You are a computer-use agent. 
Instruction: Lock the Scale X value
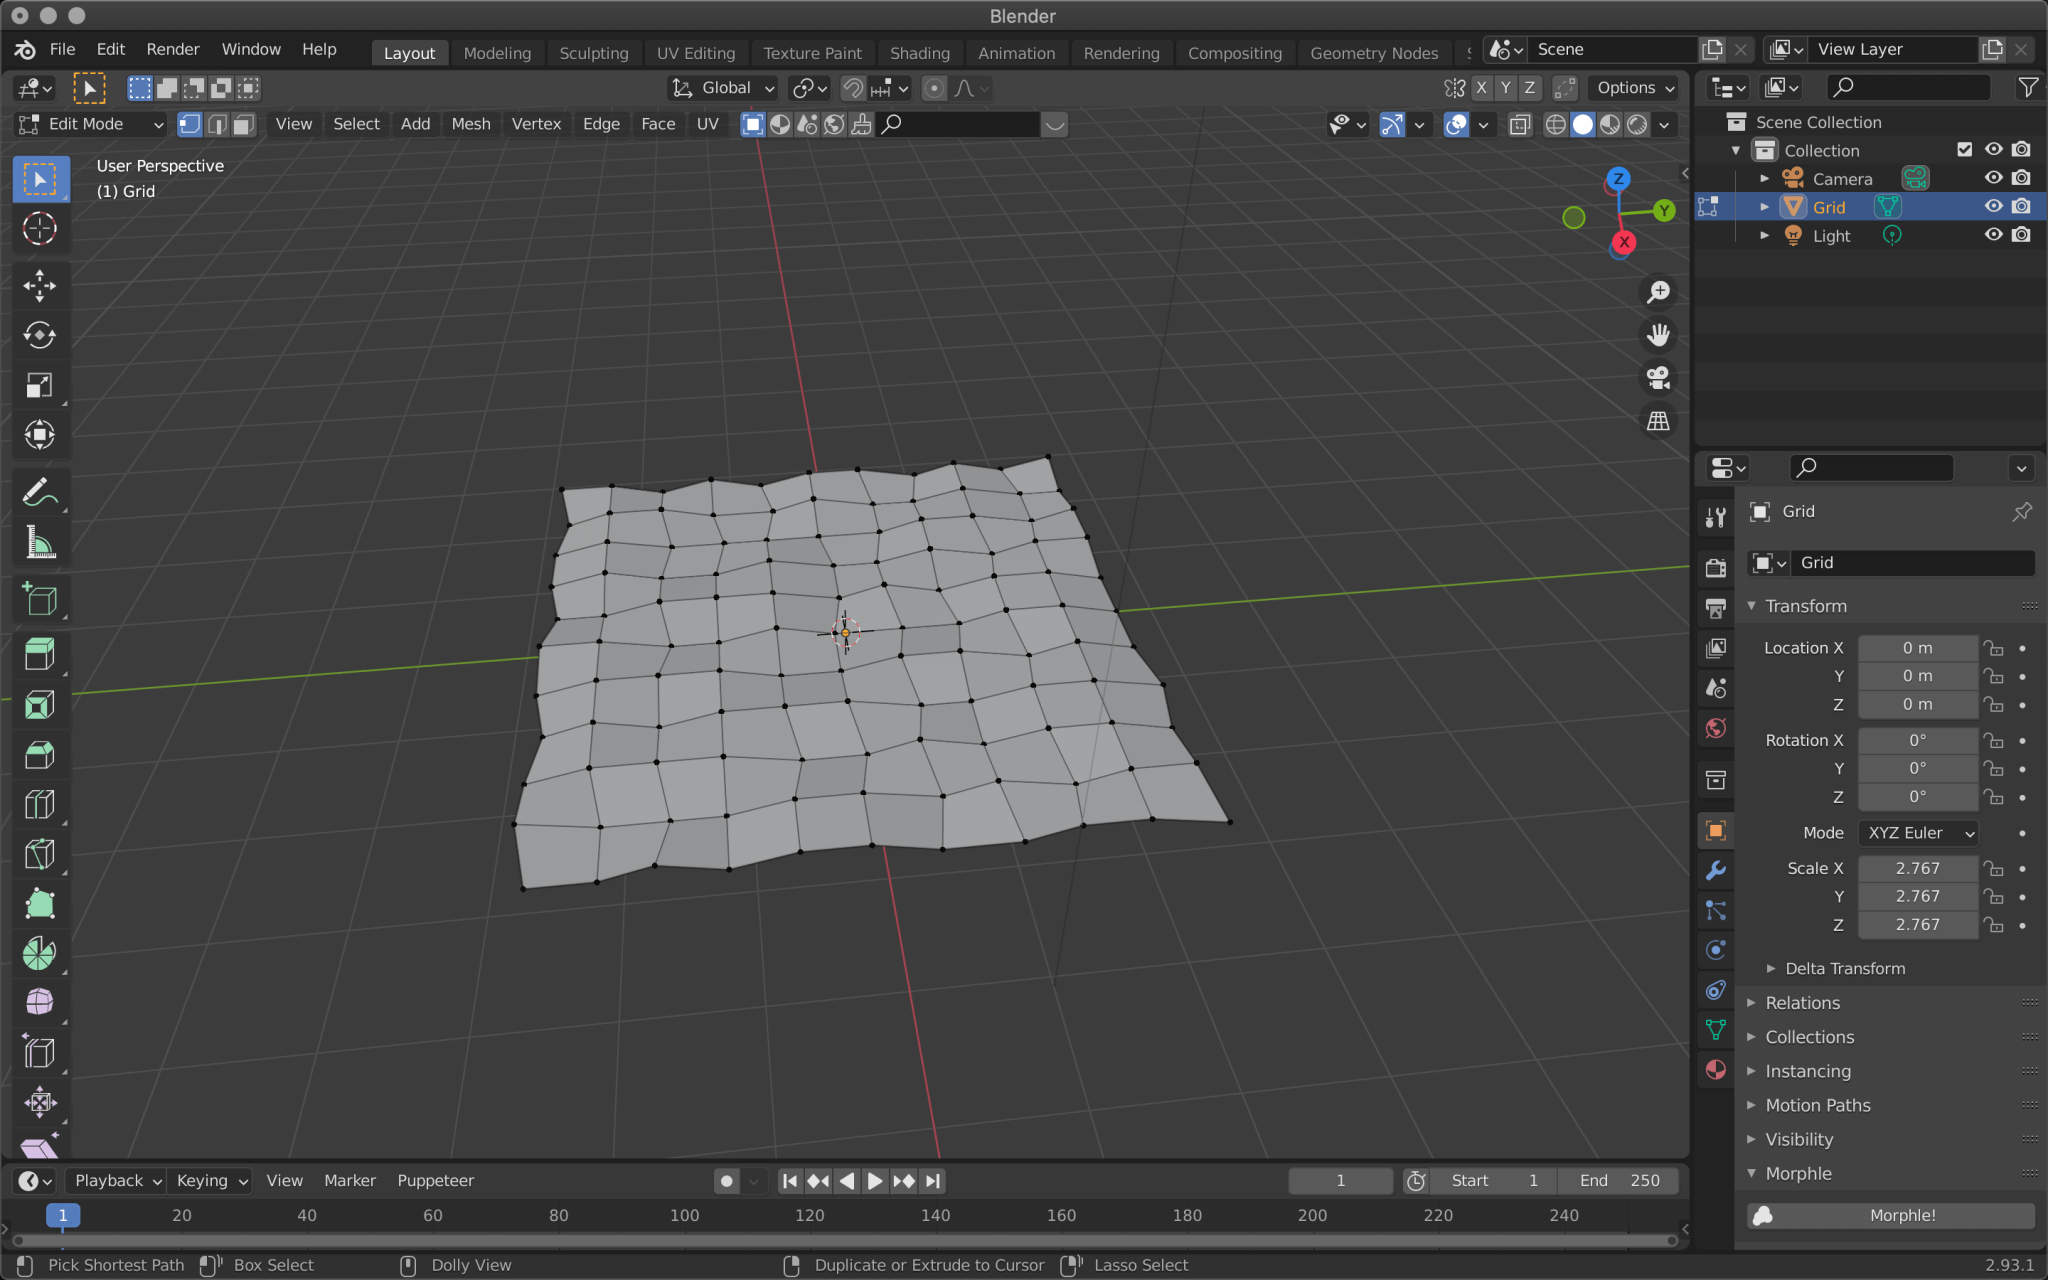(x=1995, y=868)
